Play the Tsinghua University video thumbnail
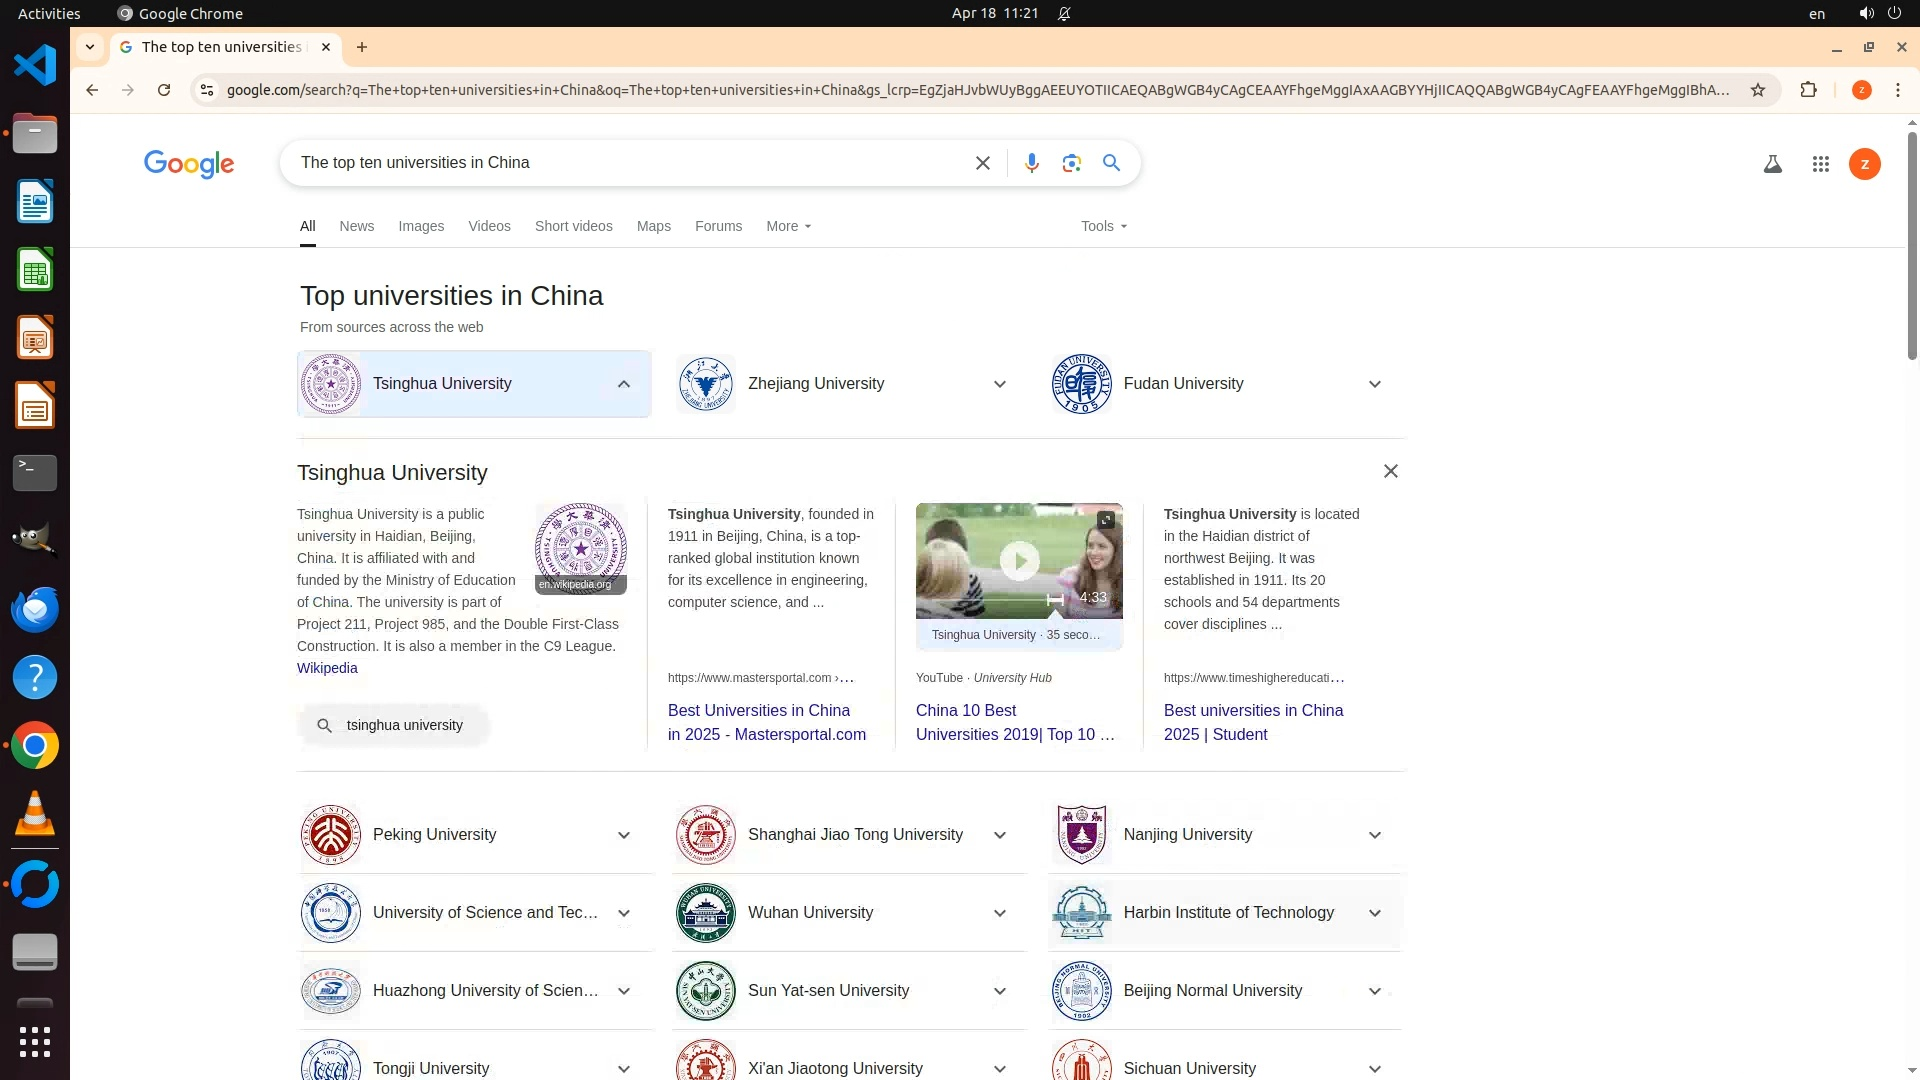This screenshot has height=1080, width=1920. click(1019, 560)
